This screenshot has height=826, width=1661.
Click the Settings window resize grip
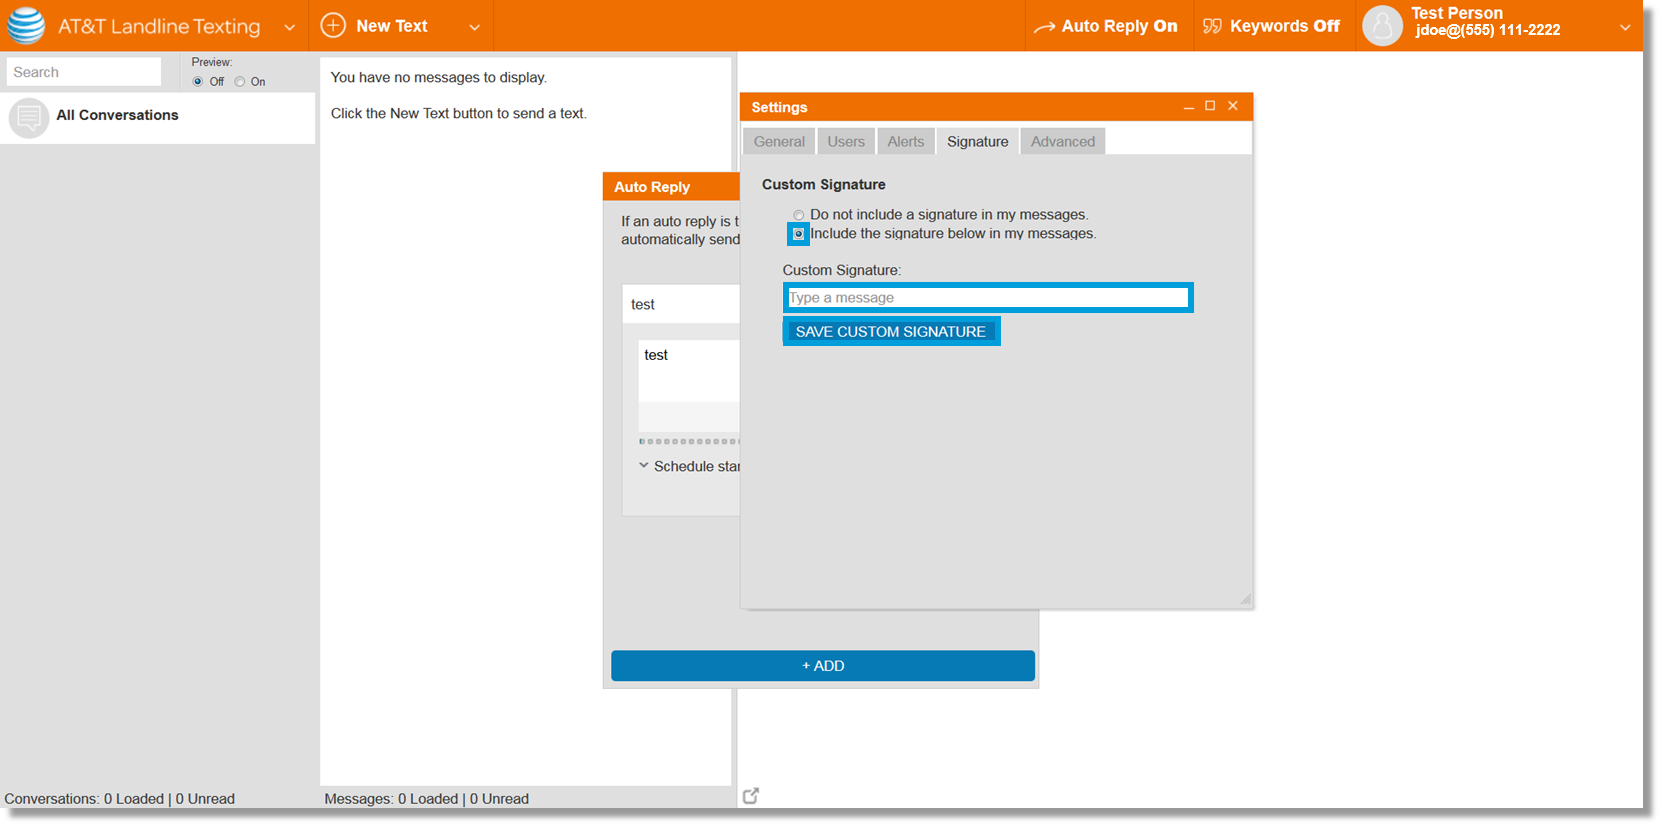pyautogui.click(x=1245, y=599)
